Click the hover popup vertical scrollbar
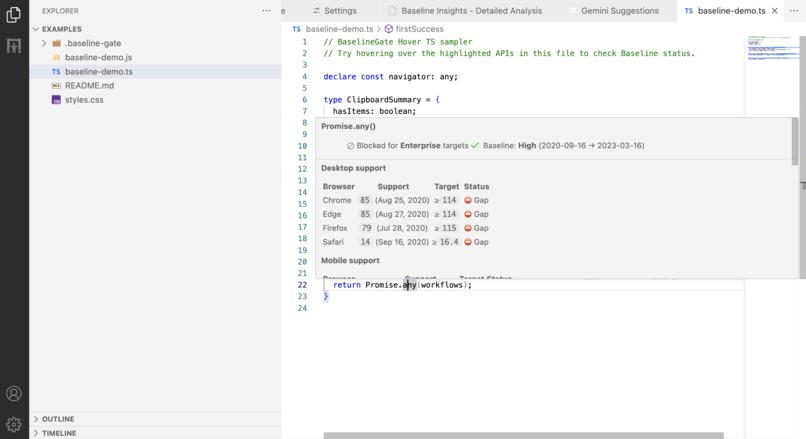The height and width of the screenshot is (439, 806). coord(795,142)
